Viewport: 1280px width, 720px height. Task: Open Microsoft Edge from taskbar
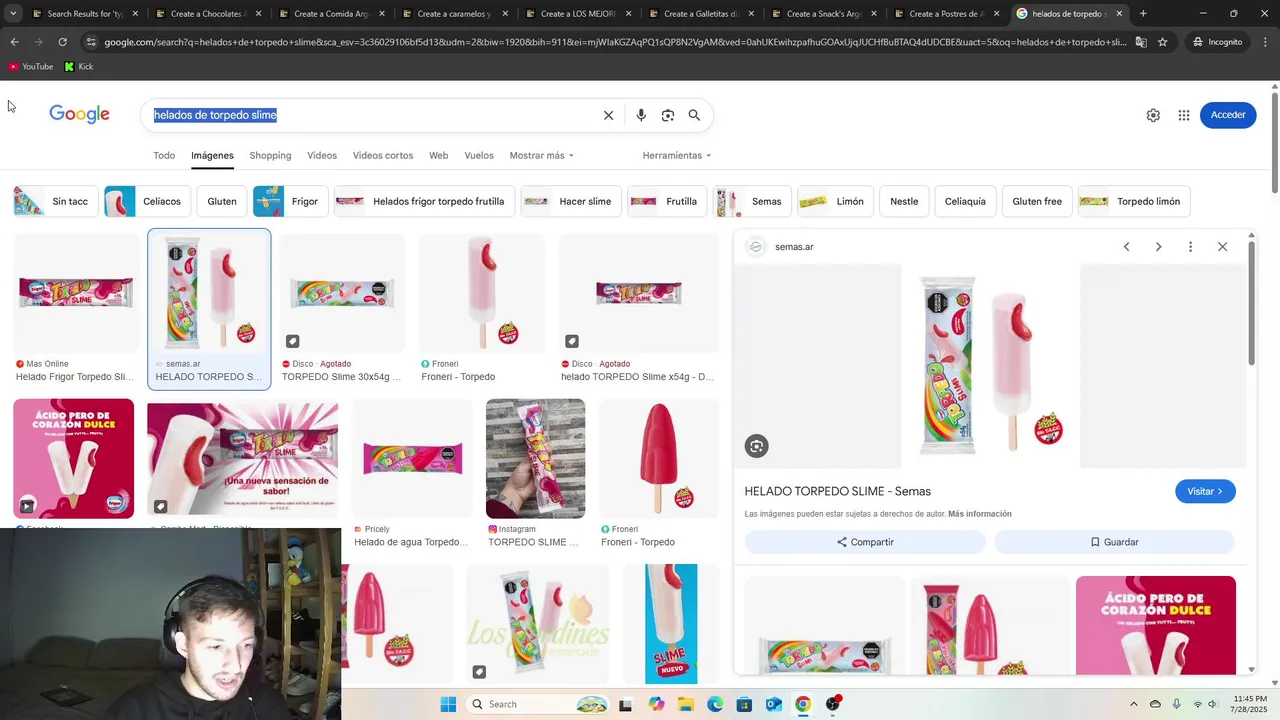coord(715,704)
